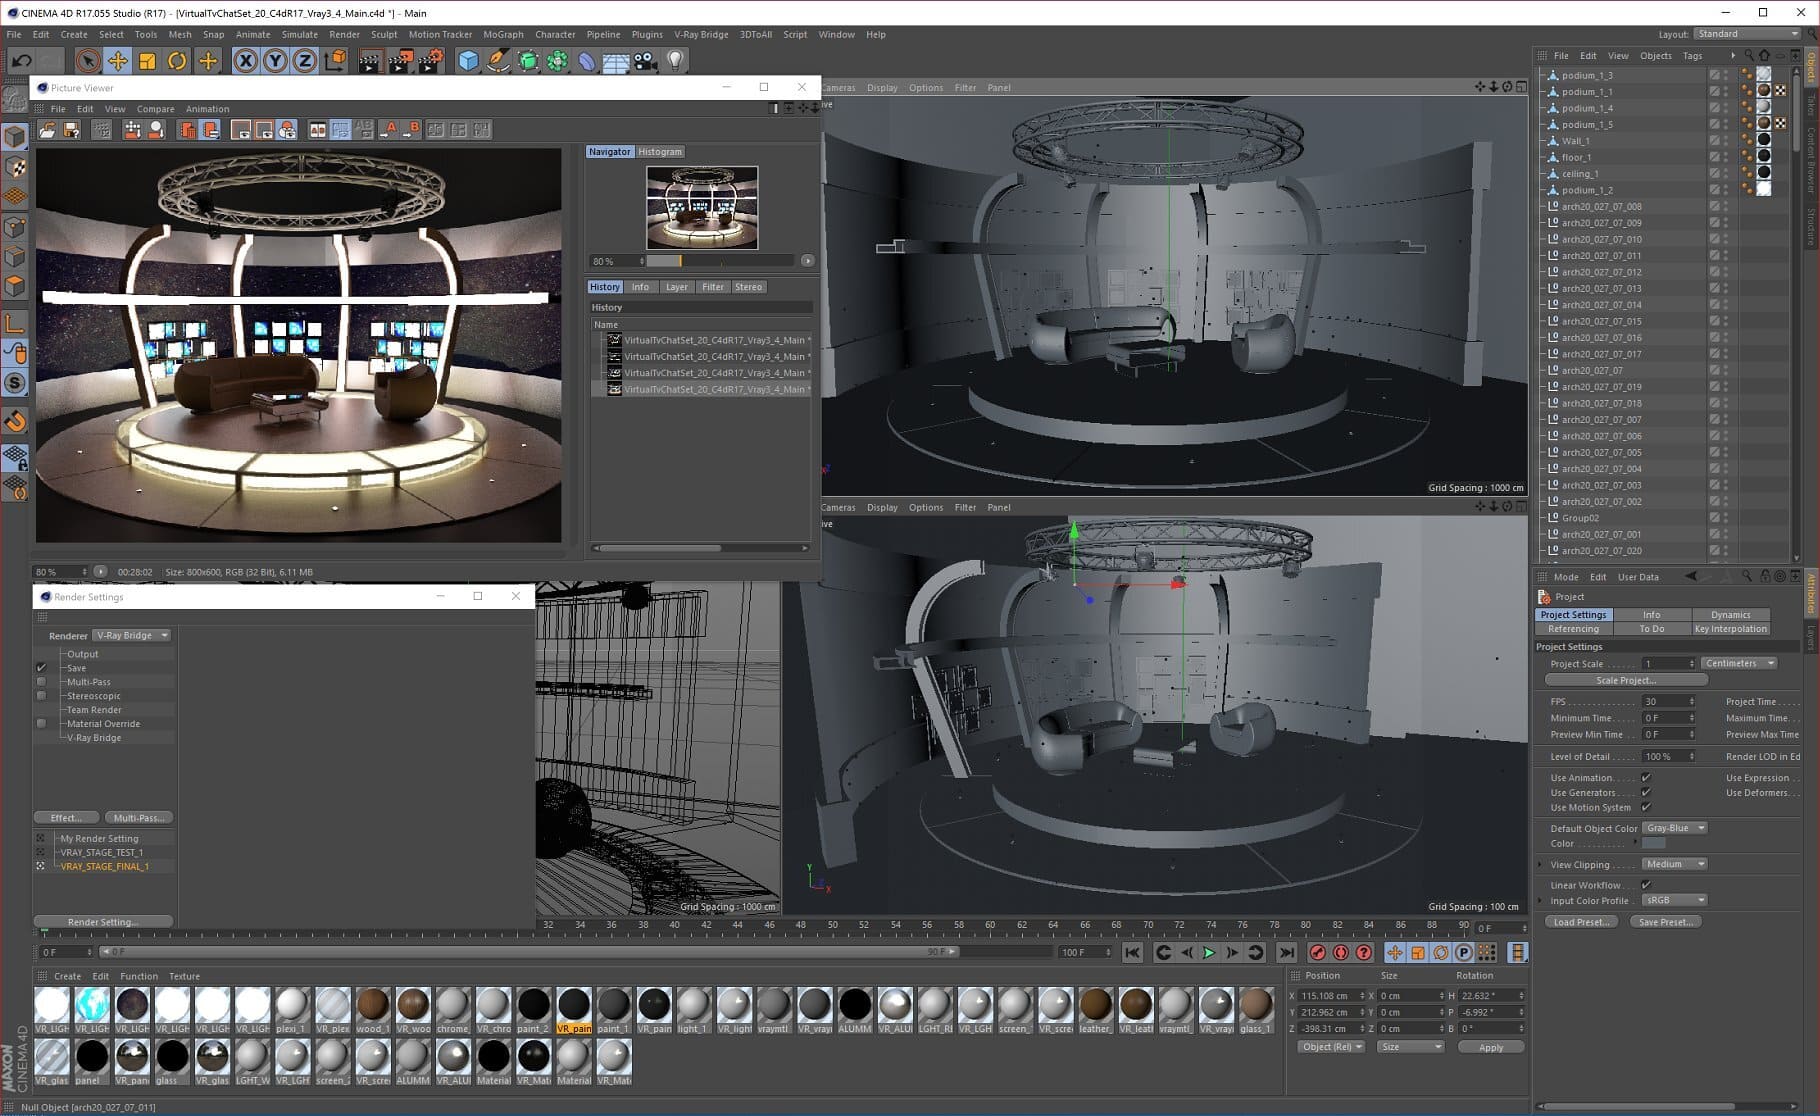Click the Save Image icon in Picture Viewer
This screenshot has width=1820, height=1116.
[x=71, y=130]
